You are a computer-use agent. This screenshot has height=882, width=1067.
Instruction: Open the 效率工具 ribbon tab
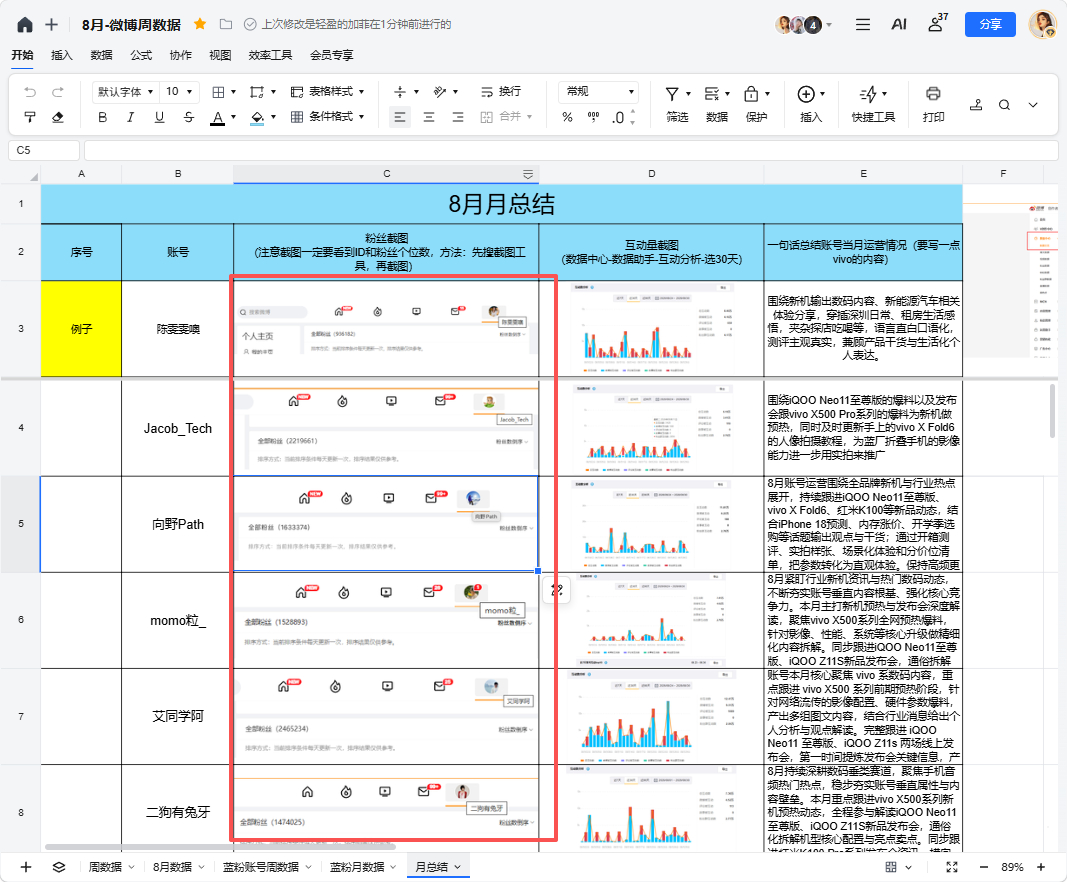(270, 55)
